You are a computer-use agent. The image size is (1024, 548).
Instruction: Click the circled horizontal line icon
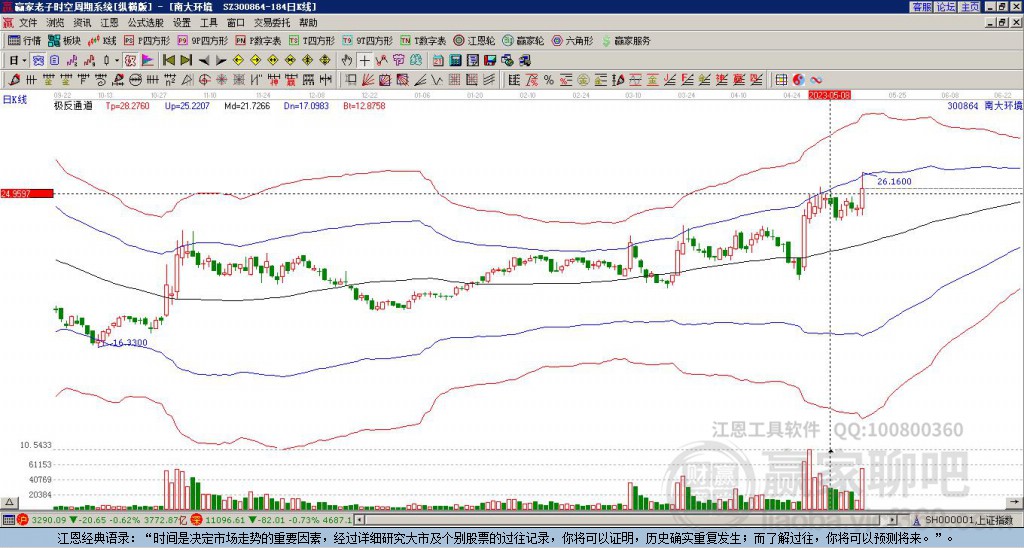point(134,80)
